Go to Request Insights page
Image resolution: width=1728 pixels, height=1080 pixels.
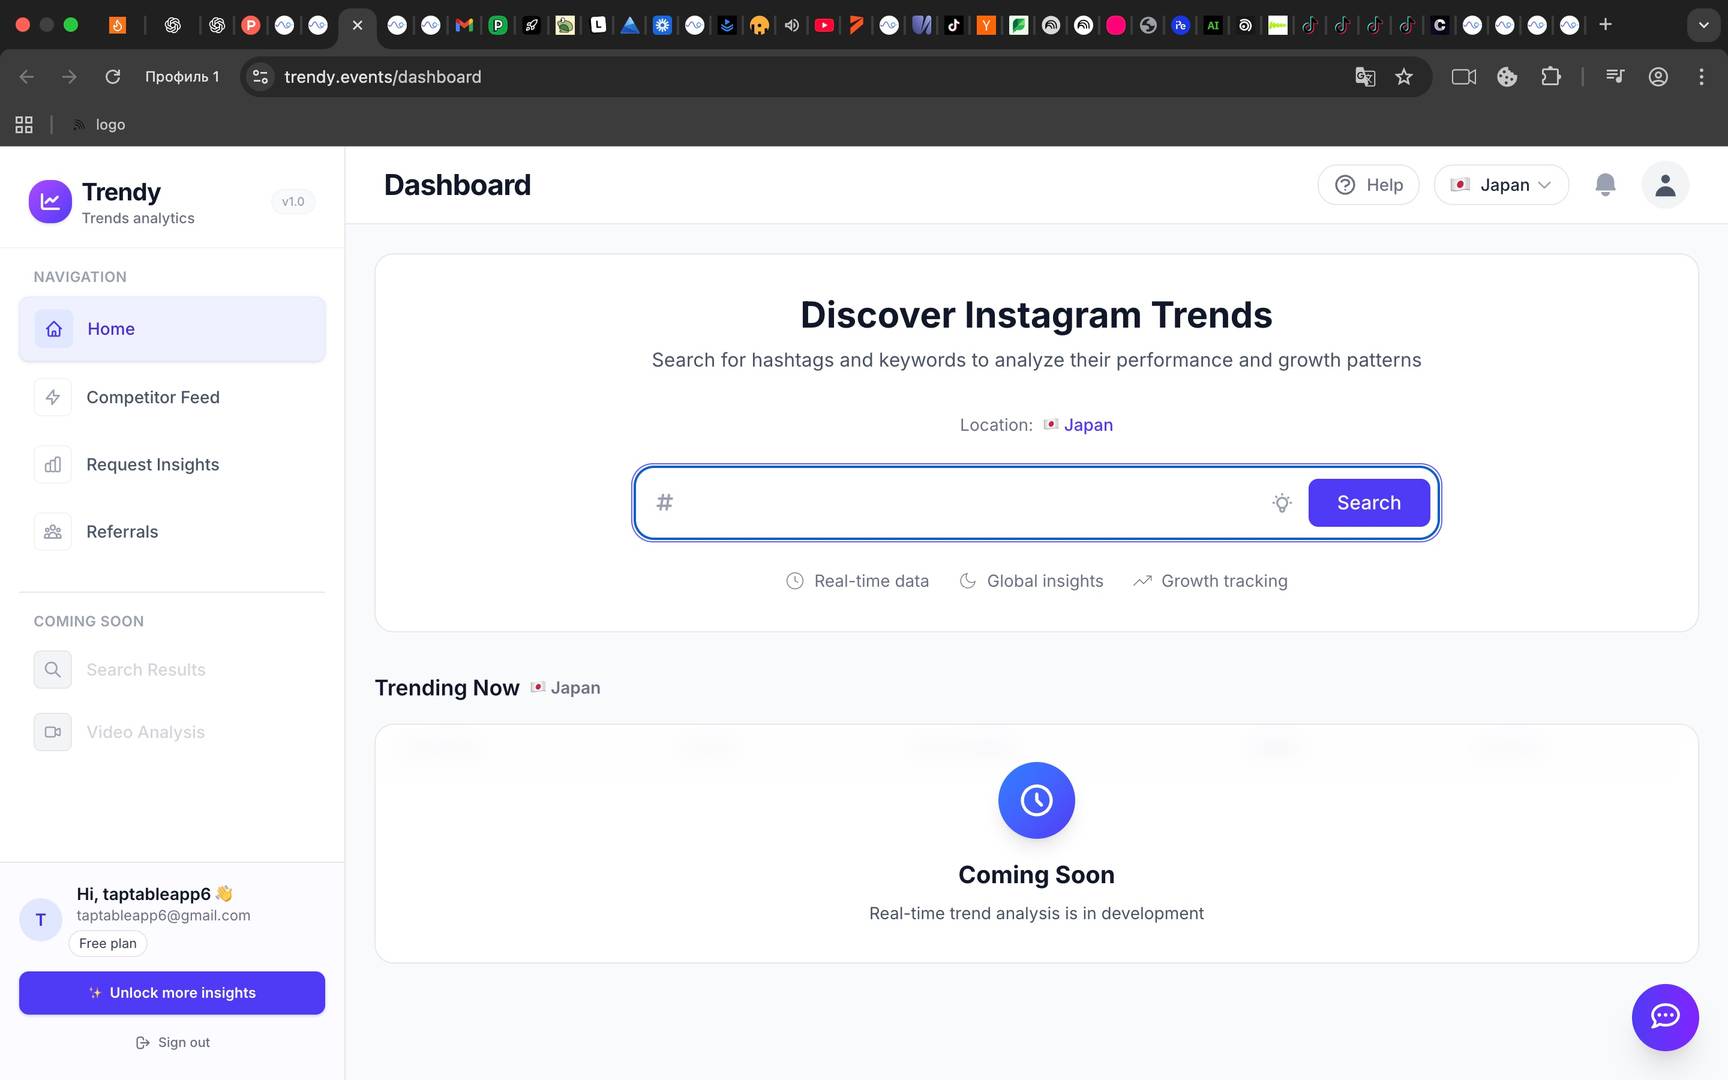pos(152,464)
